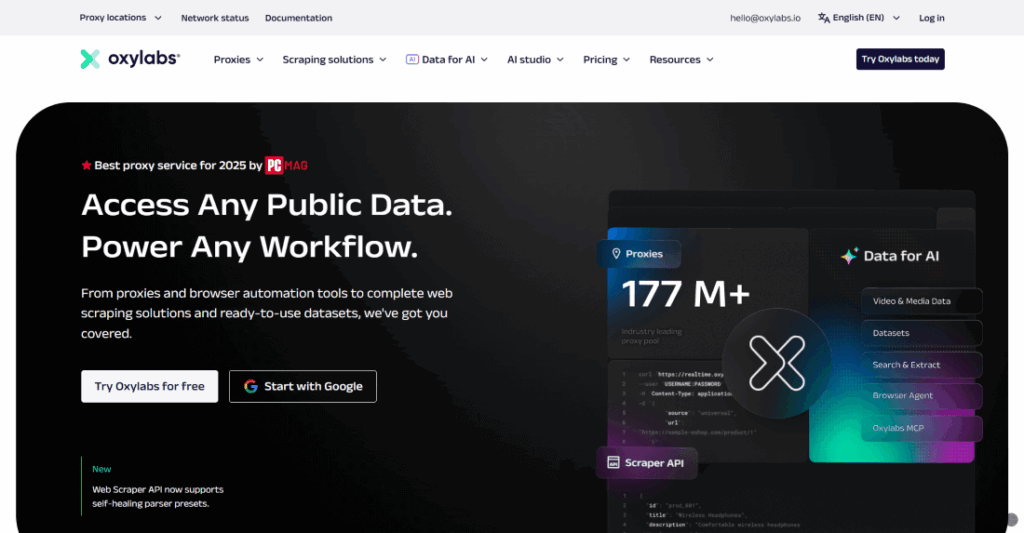Click the Oxylabs X logo icon
This screenshot has height=533, width=1024.
90,59
